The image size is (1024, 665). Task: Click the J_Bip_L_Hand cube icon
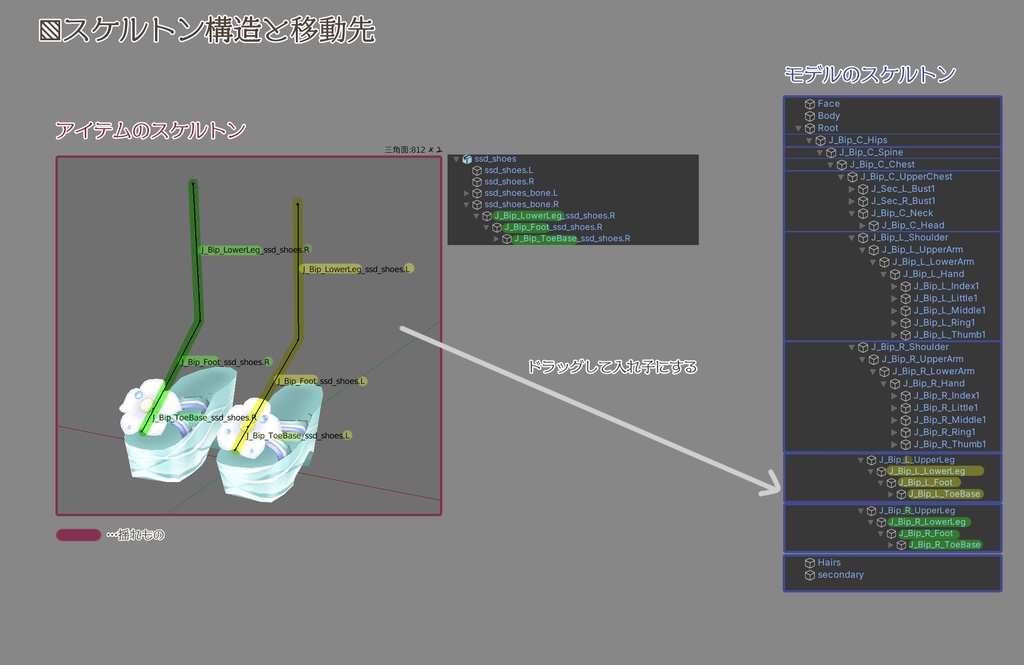(895, 274)
